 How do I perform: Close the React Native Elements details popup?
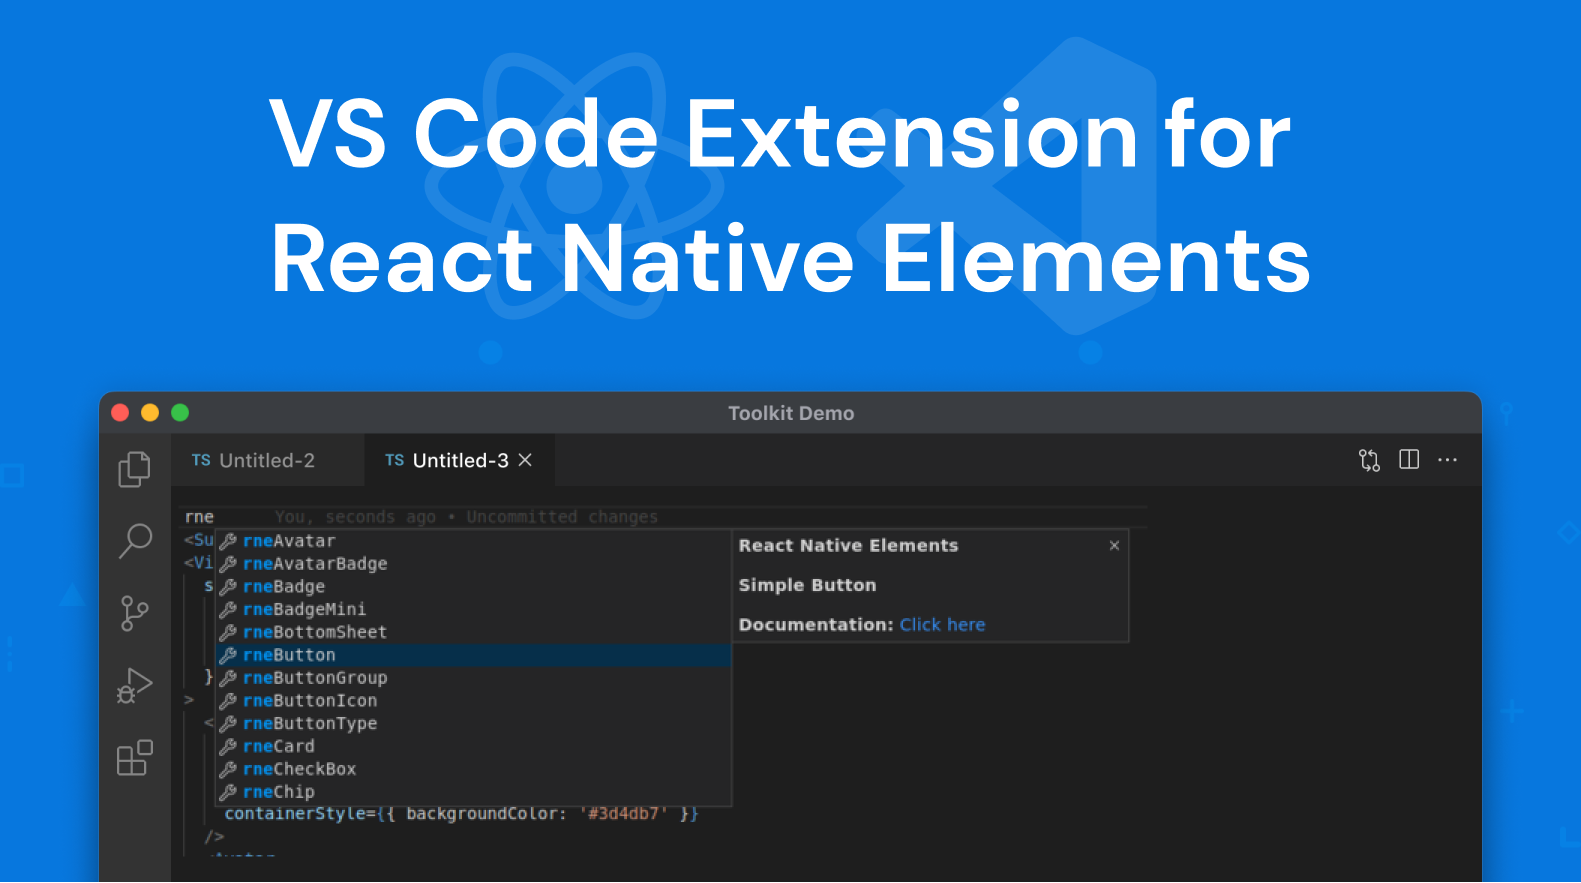[x=1114, y=545]
